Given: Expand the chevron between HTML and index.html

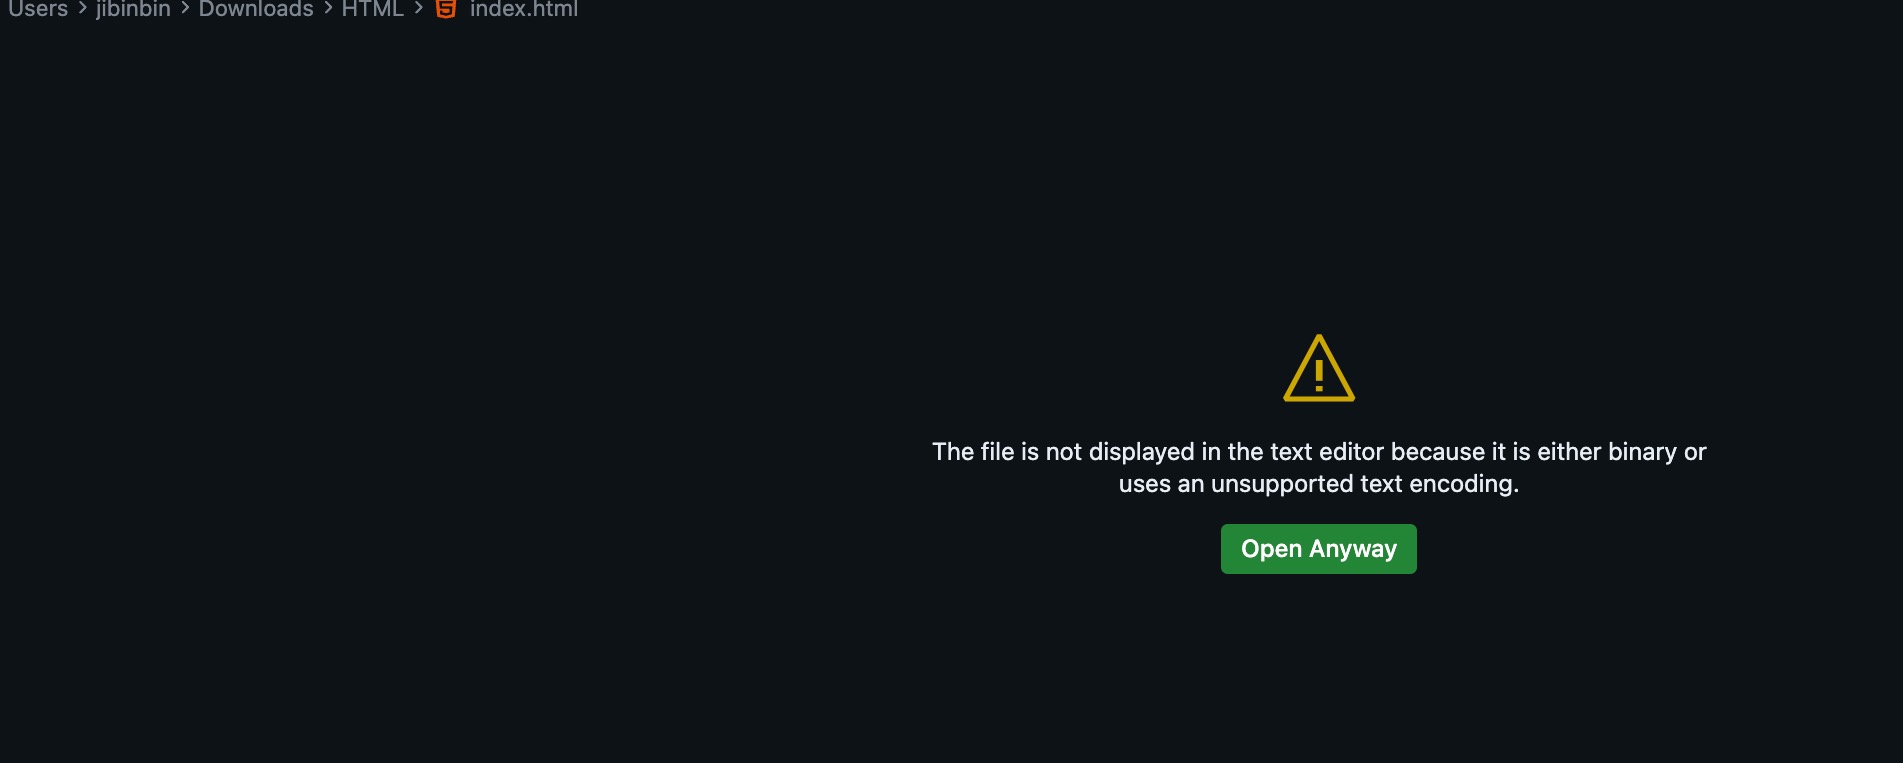Looking at the screenshot, I should point(419,8).
